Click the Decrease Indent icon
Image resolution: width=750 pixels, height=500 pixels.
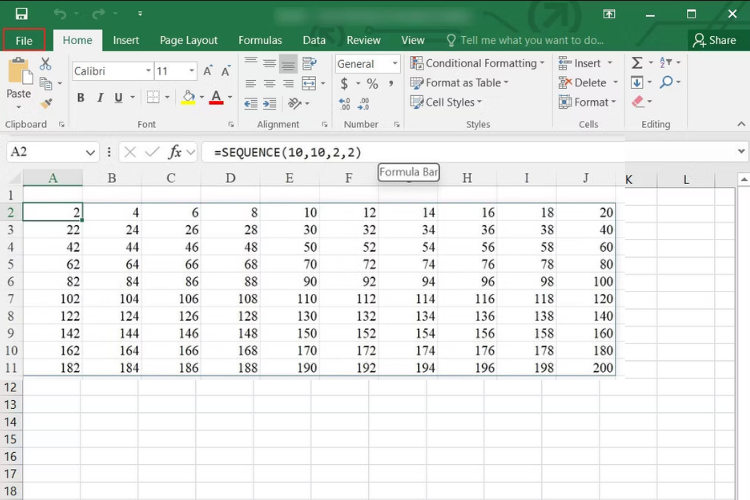pyautogui.click(x=251, y=103)
